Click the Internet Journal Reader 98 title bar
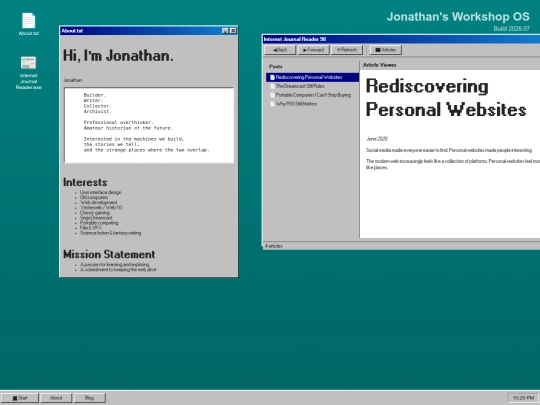The height and width of the screenshot is (405, 540). (x=401, y=39)
